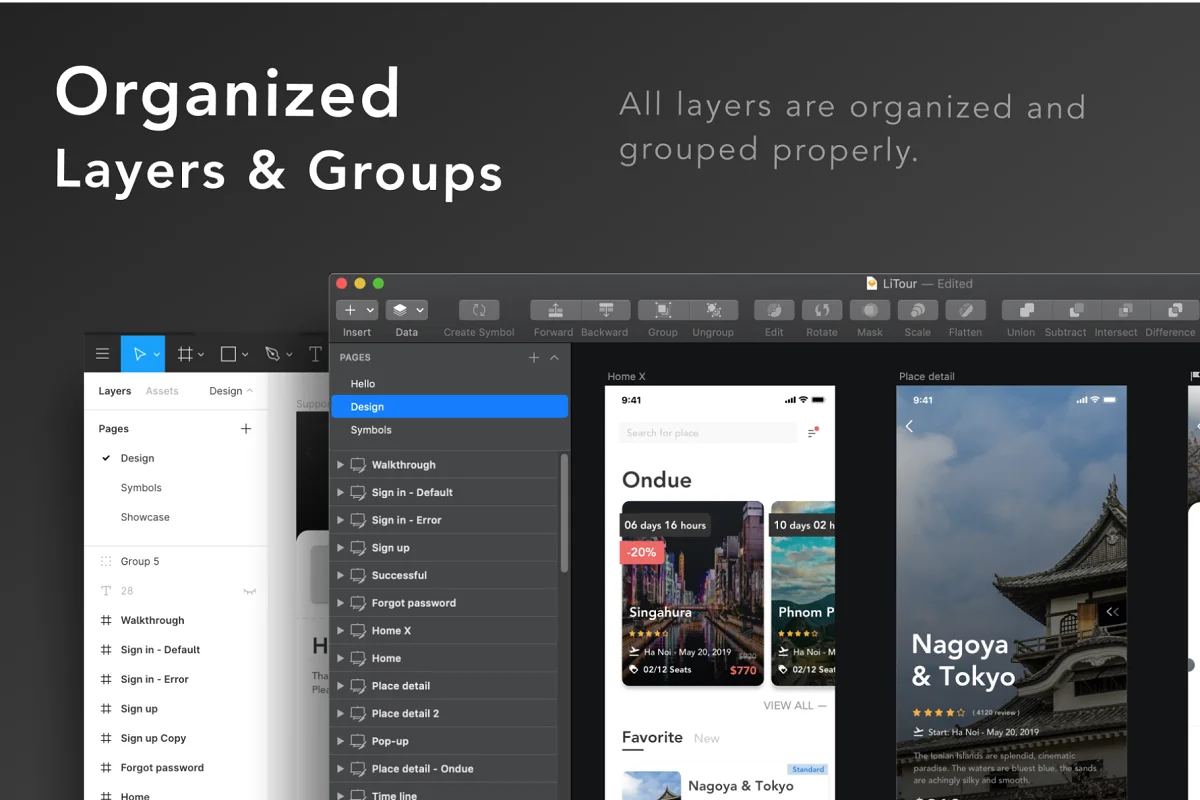Image resolution: width=1200 pixels, height=800 pixels.
Task: Click the Place detail artboard title
Action: [x=927, y=377]
